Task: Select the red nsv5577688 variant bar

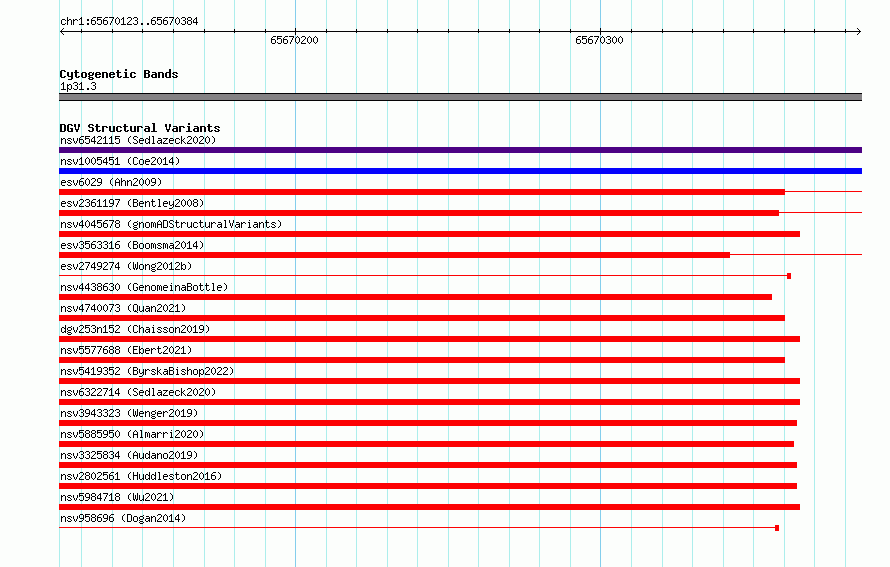Action: [422, 360]
